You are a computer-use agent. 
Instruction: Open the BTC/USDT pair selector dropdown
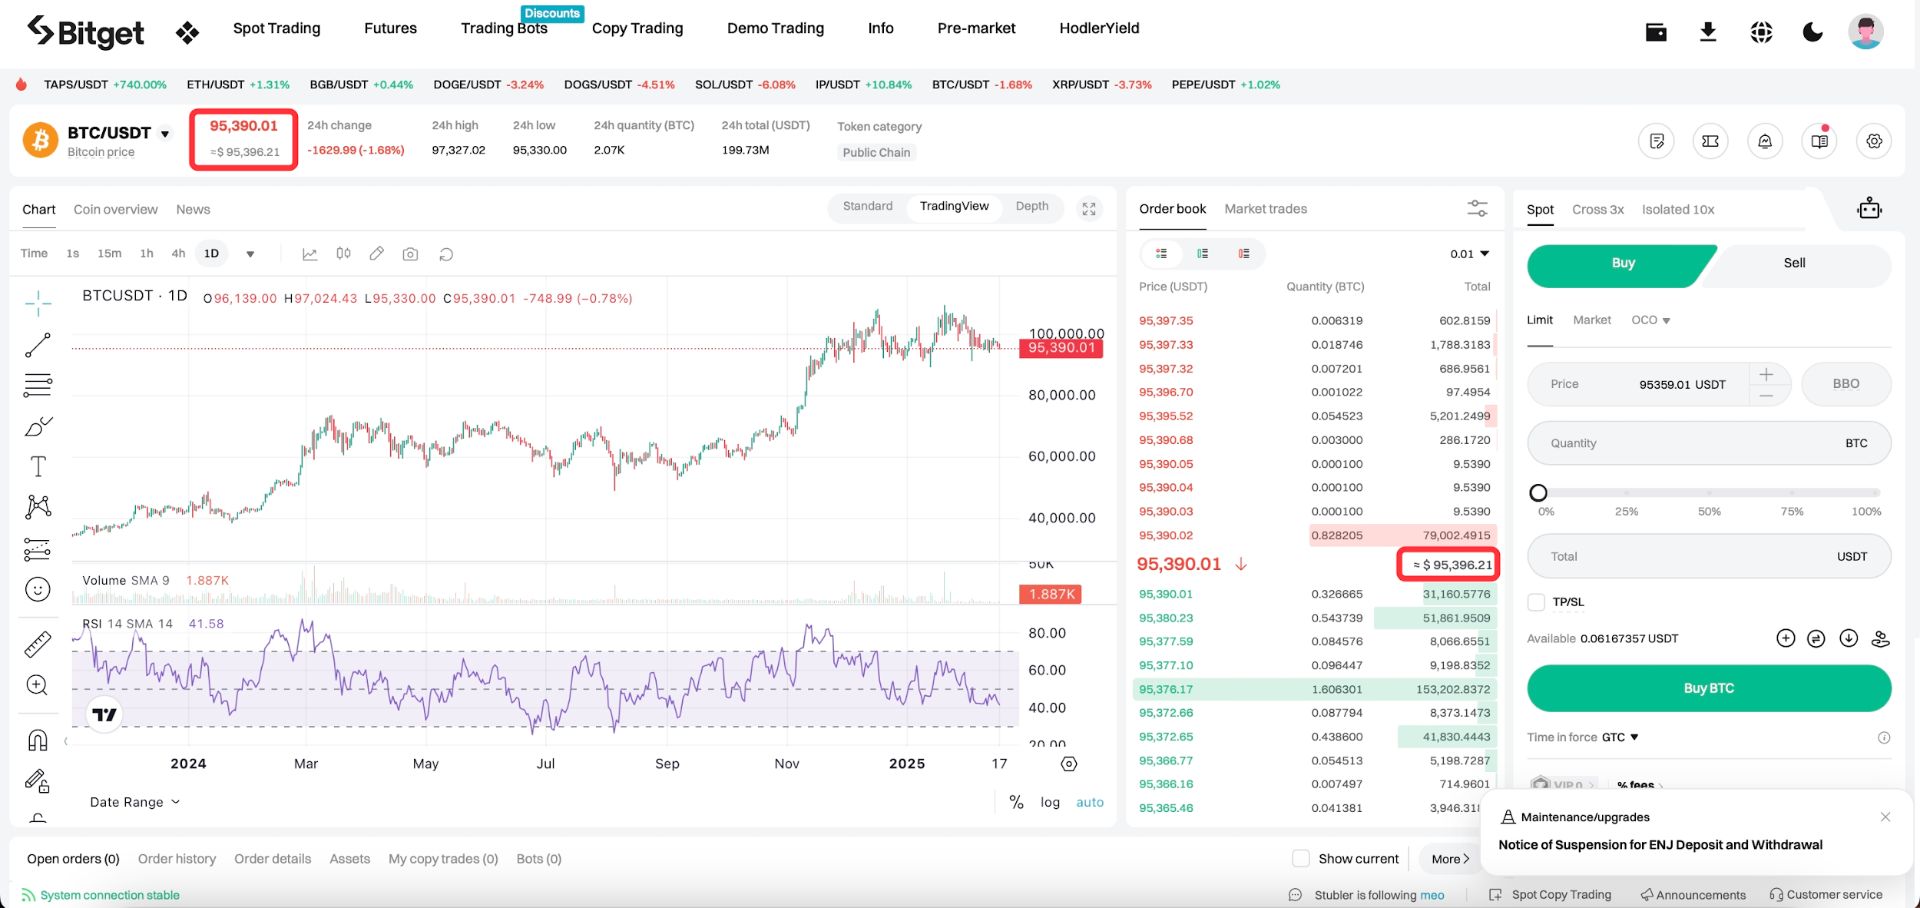tap(165, 133)
